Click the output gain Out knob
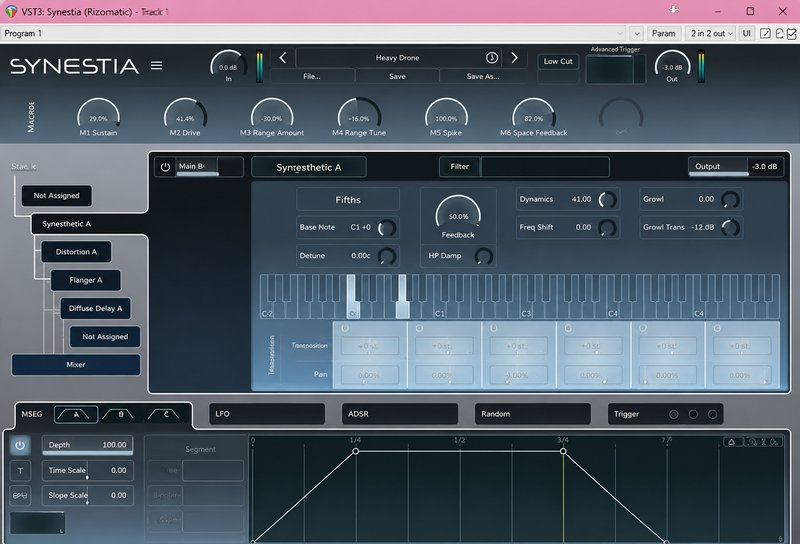 (x=672, y=65)
